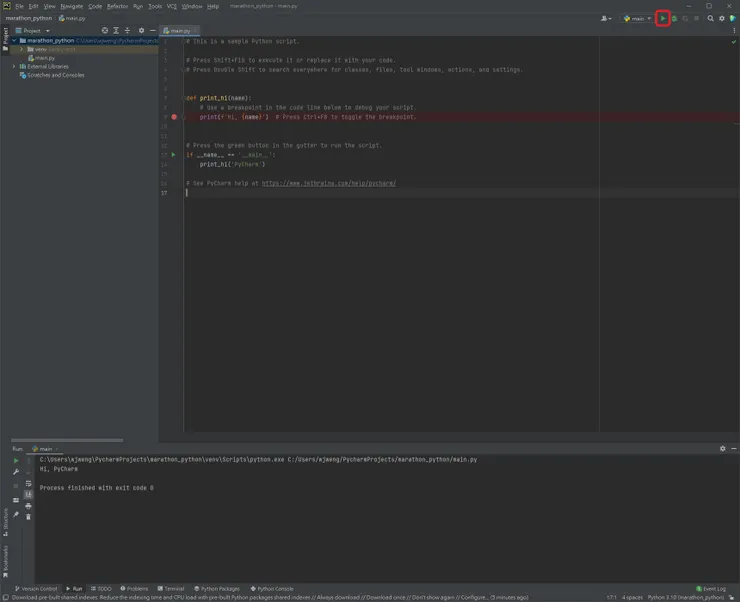Rerun main from the Run panel
740x602 pixels.
(16, 461)
